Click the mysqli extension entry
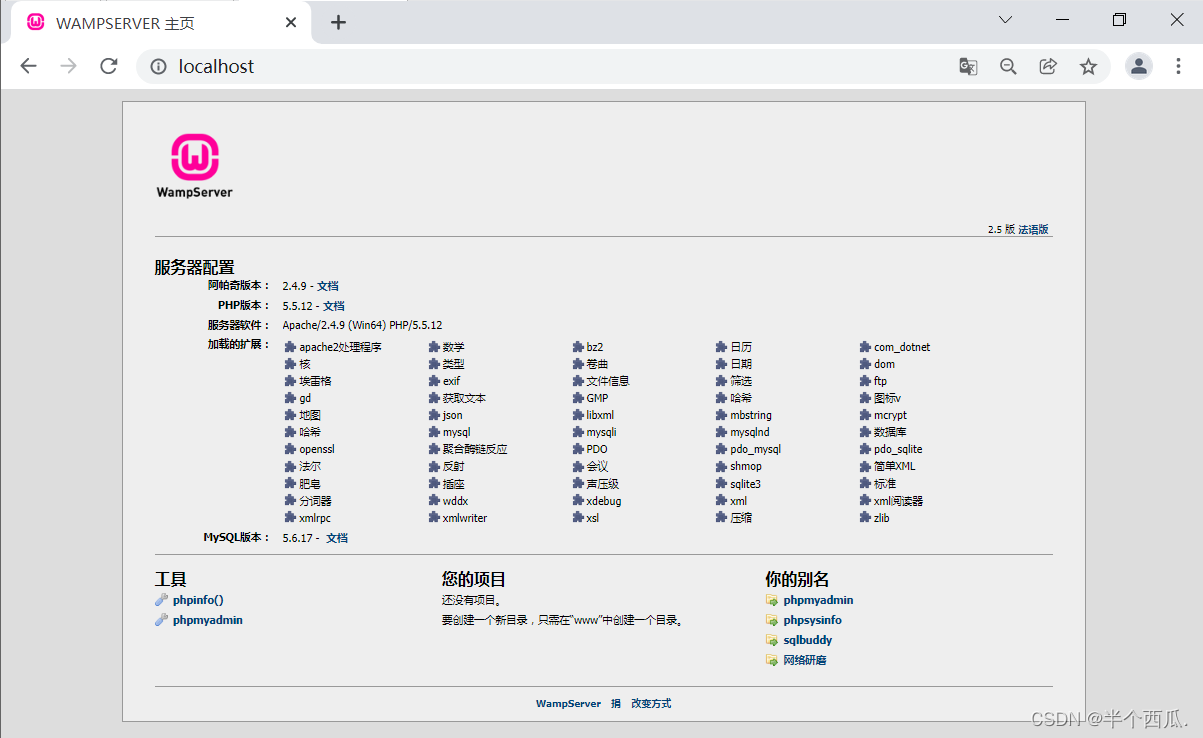 [x=601, y=432]
